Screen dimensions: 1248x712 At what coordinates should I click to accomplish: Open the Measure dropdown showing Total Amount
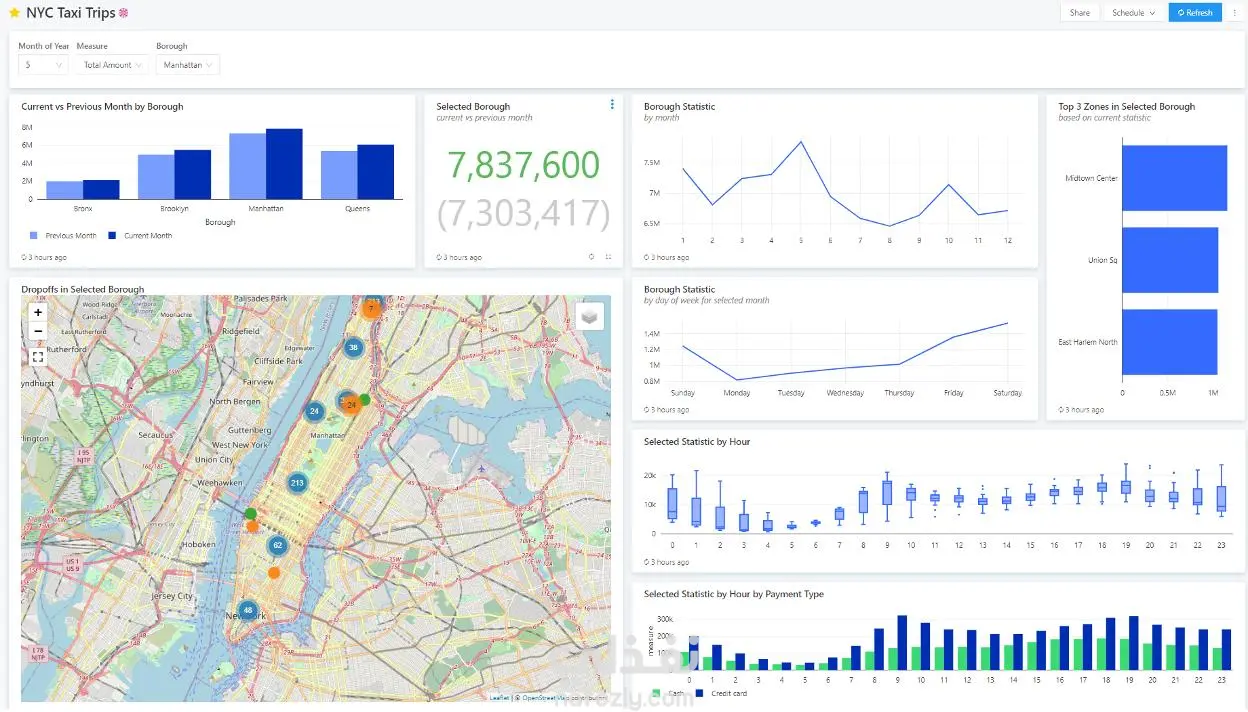click(112, 65)
